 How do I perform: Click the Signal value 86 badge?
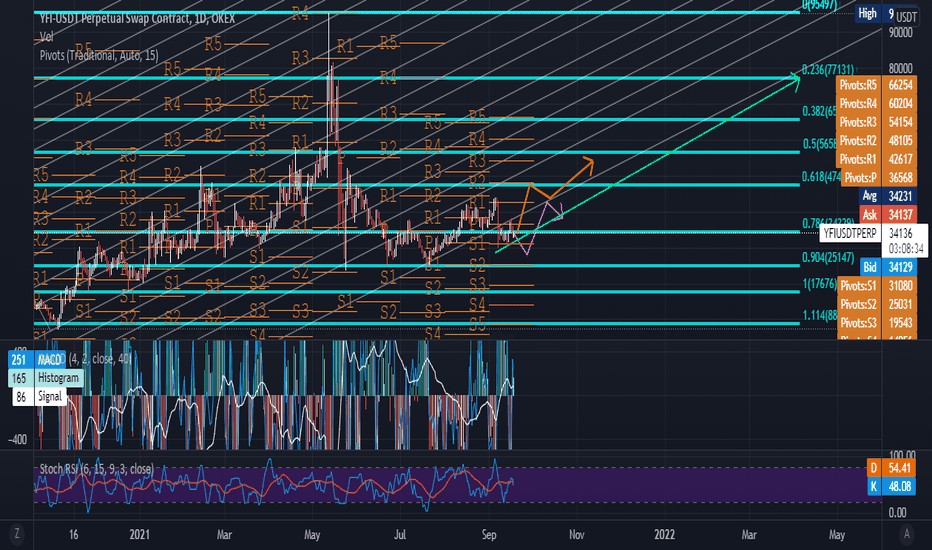(x=21, y=396)
